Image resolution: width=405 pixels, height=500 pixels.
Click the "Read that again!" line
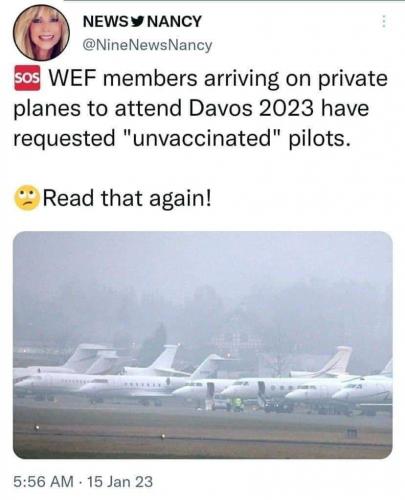coord(127,198)
